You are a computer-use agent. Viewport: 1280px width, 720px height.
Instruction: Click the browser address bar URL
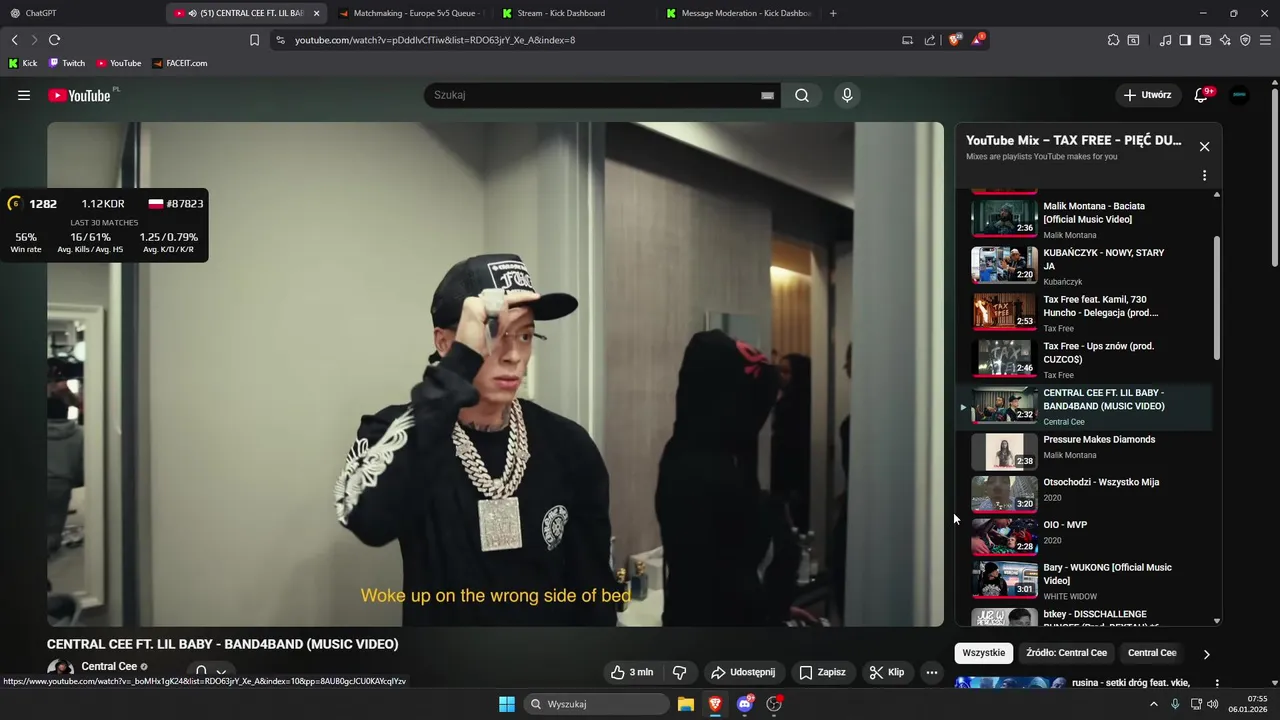pyautogui.click(x=435, y=40)
